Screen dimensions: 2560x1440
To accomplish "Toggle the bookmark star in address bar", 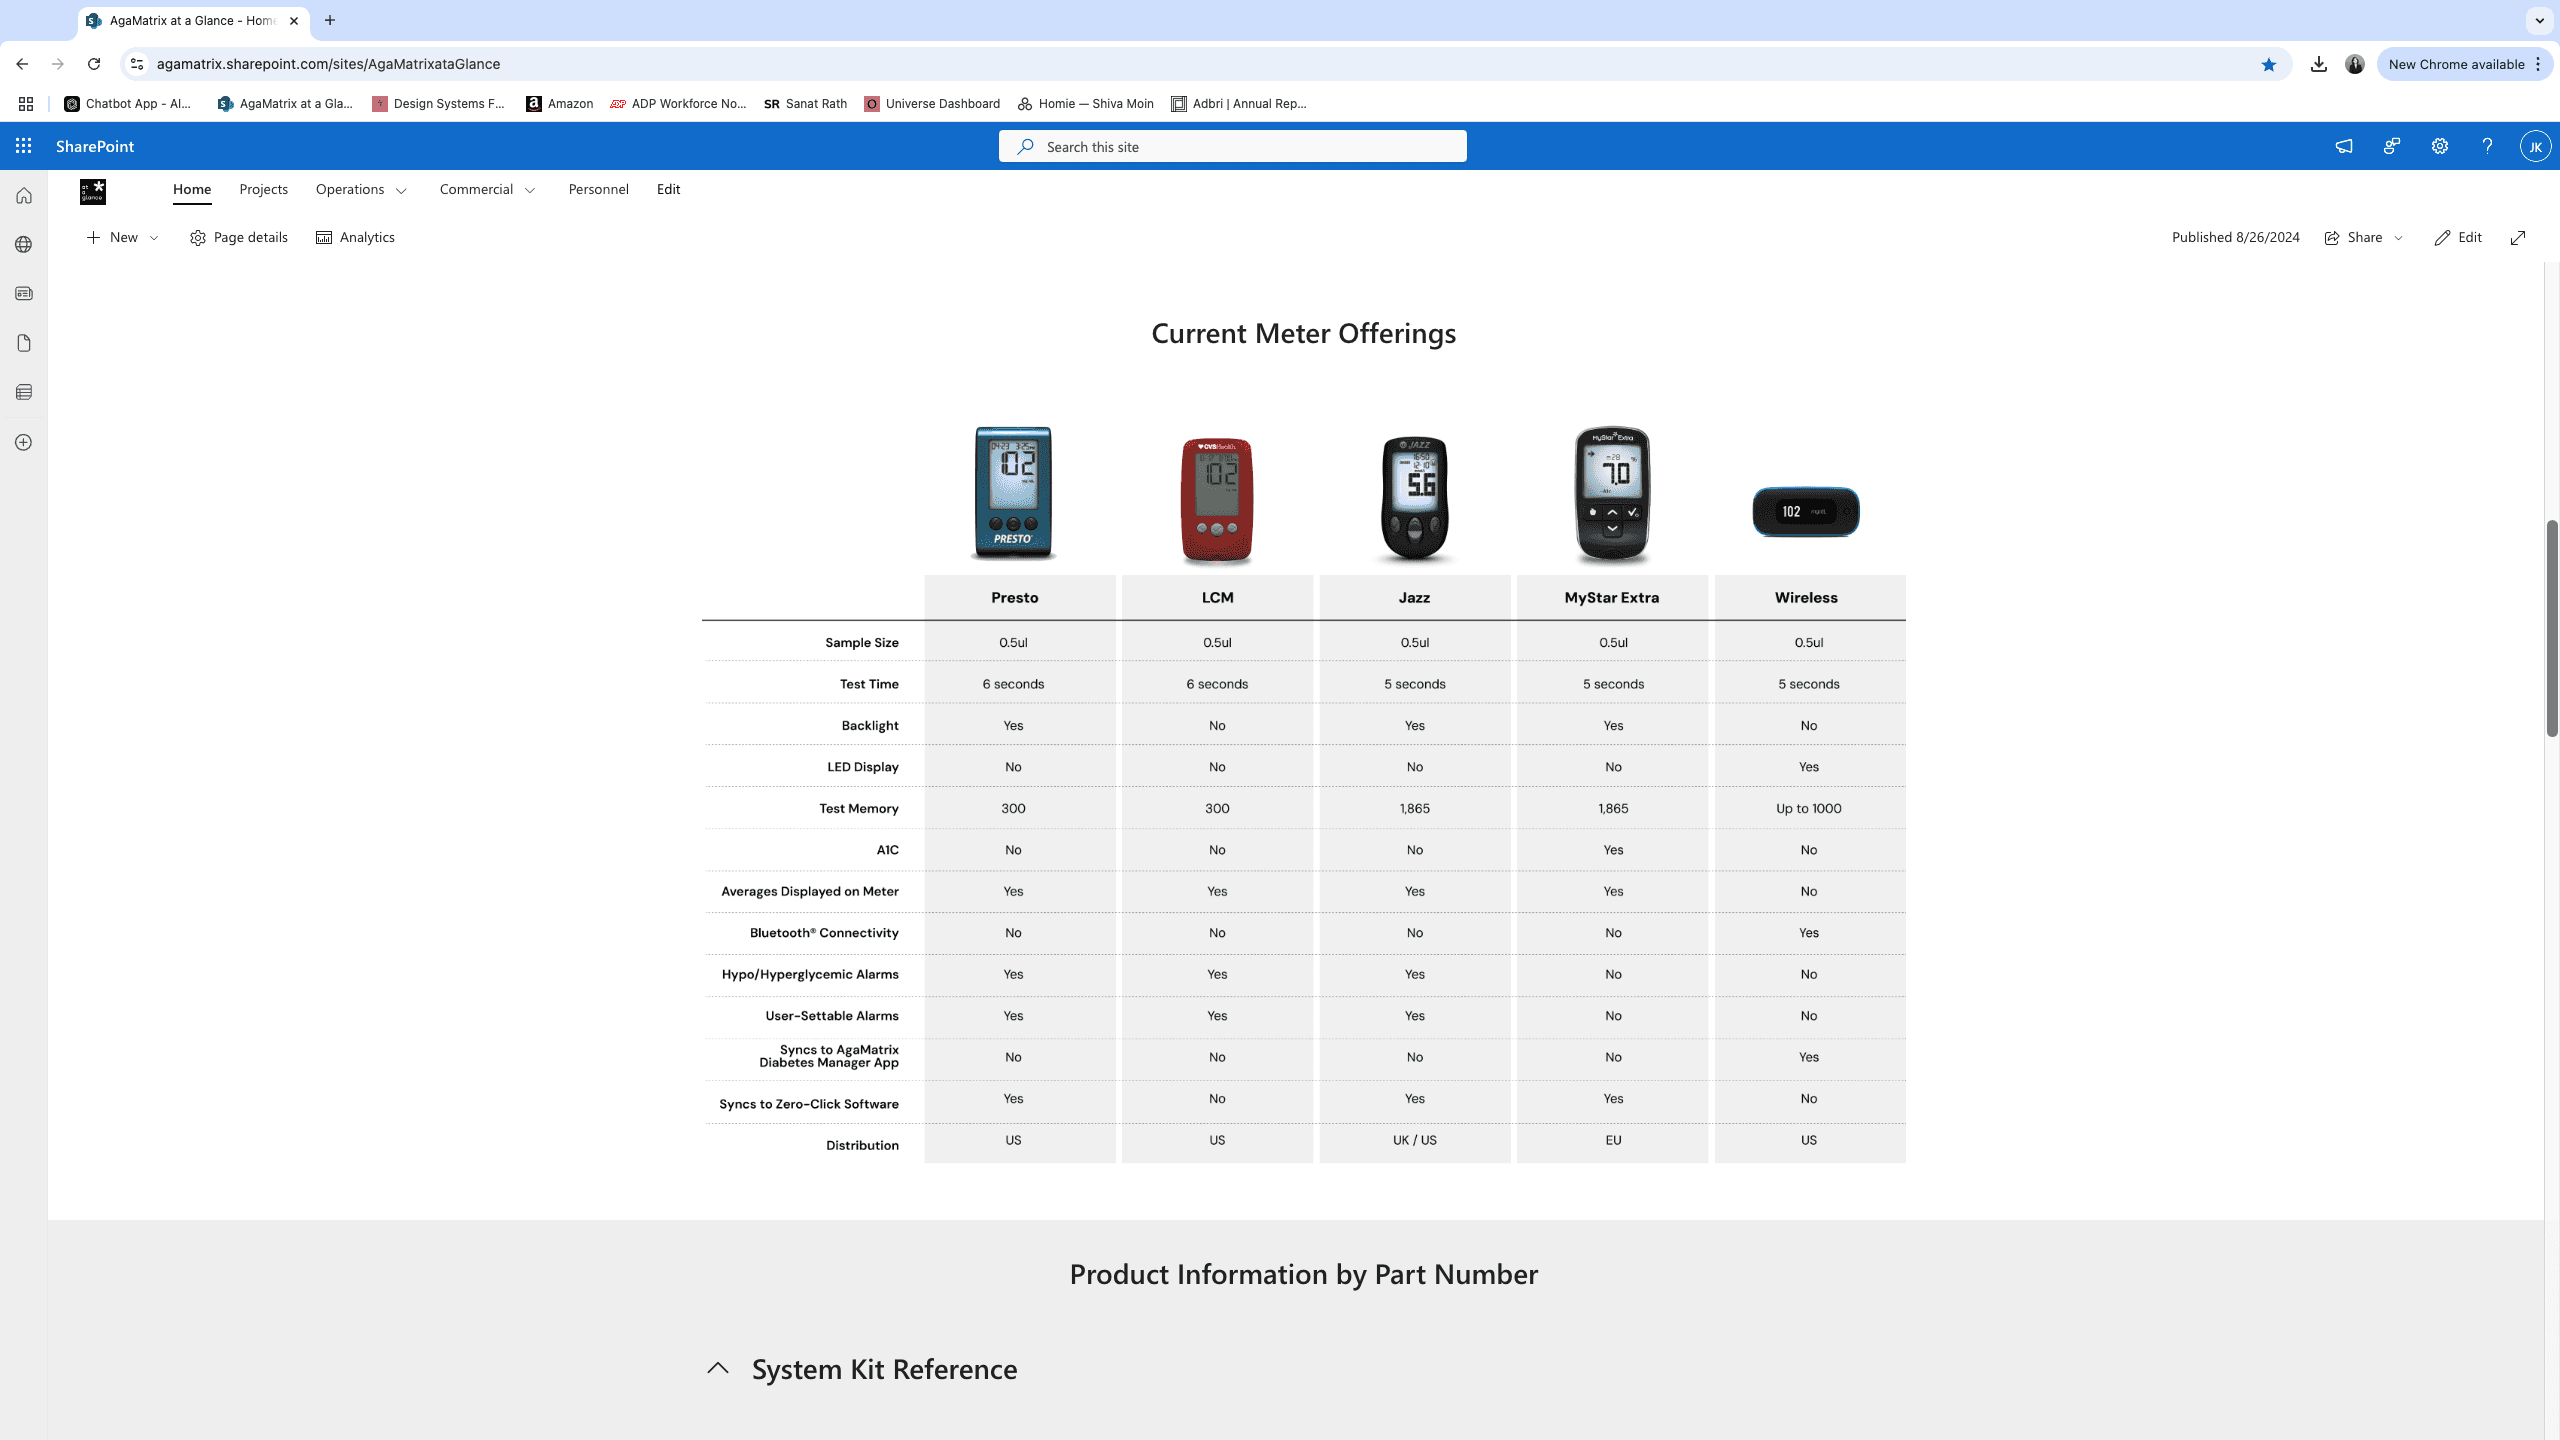I will (x=2268, y=64).
